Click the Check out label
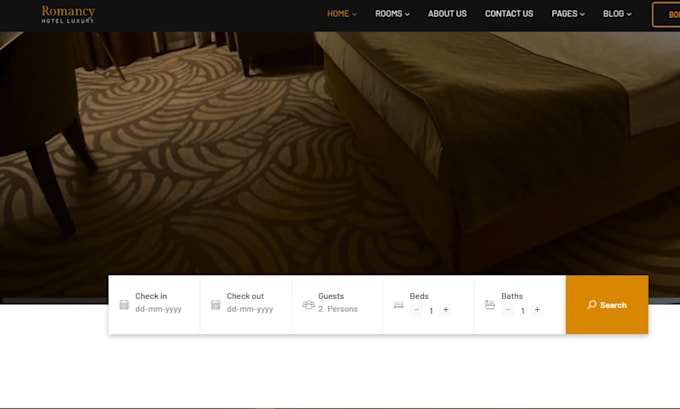 (x=245, y=296)
